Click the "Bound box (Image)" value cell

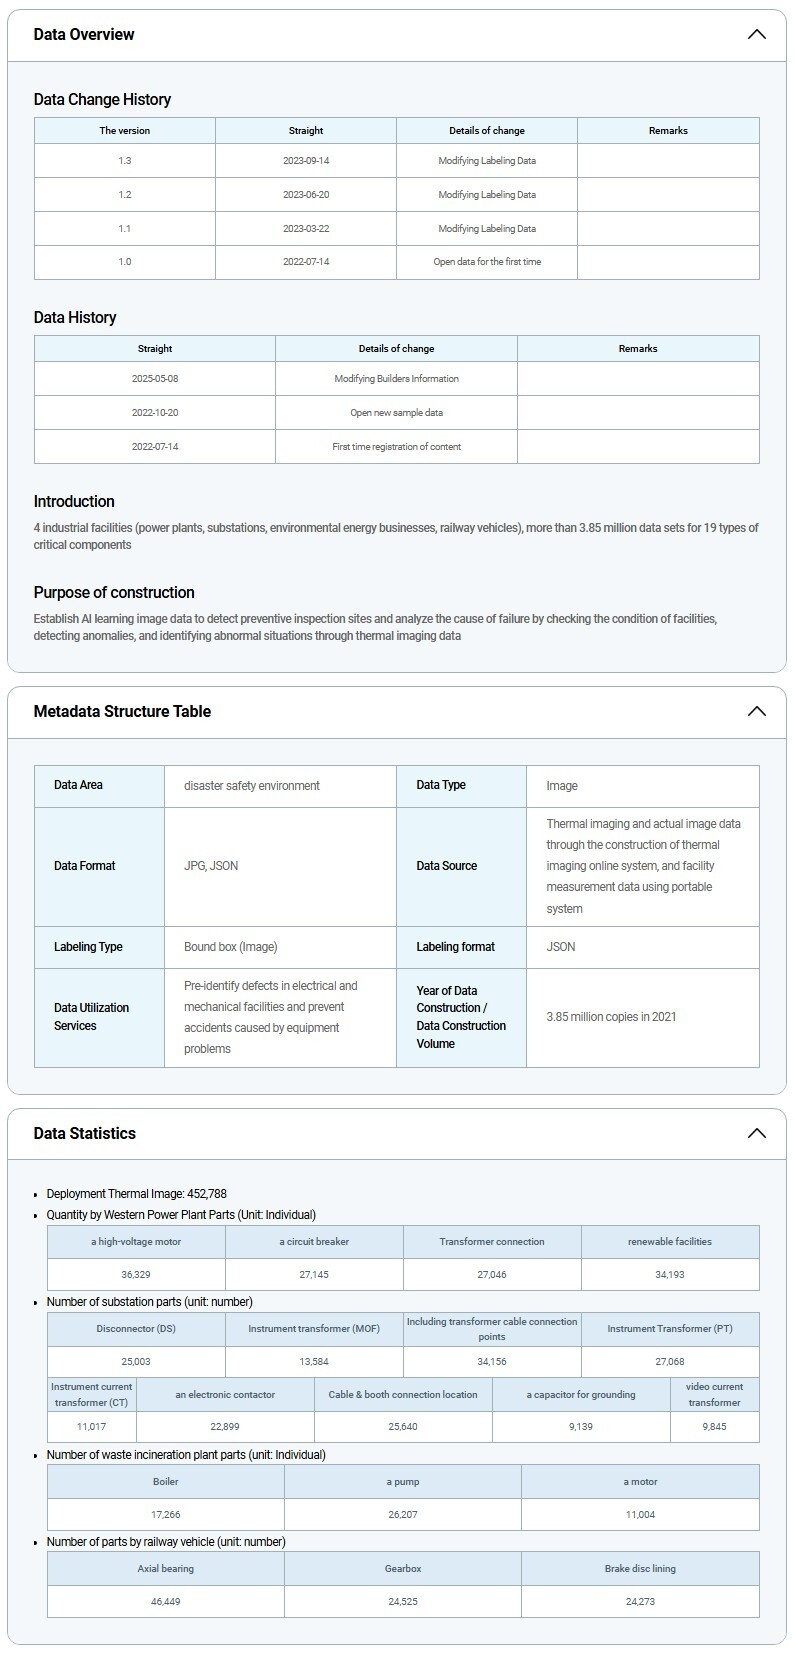(x=231, y=947)
